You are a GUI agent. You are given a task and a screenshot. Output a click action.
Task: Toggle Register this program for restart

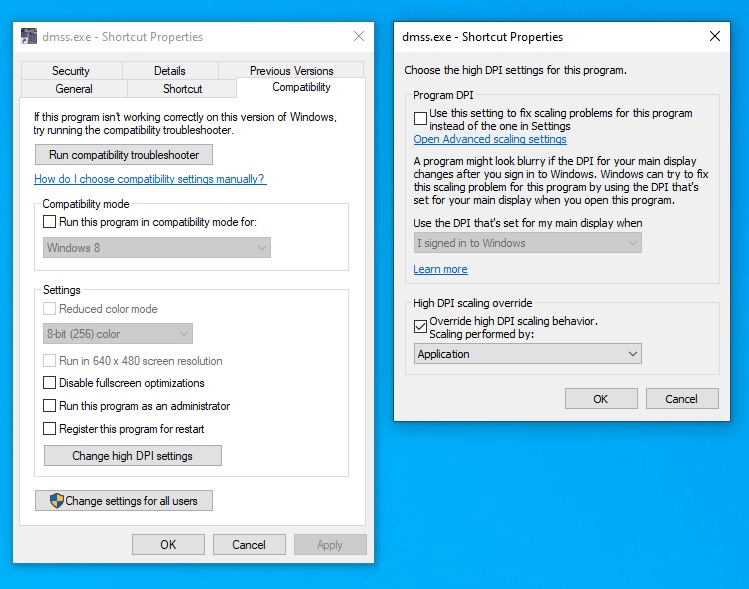point(50,429)
